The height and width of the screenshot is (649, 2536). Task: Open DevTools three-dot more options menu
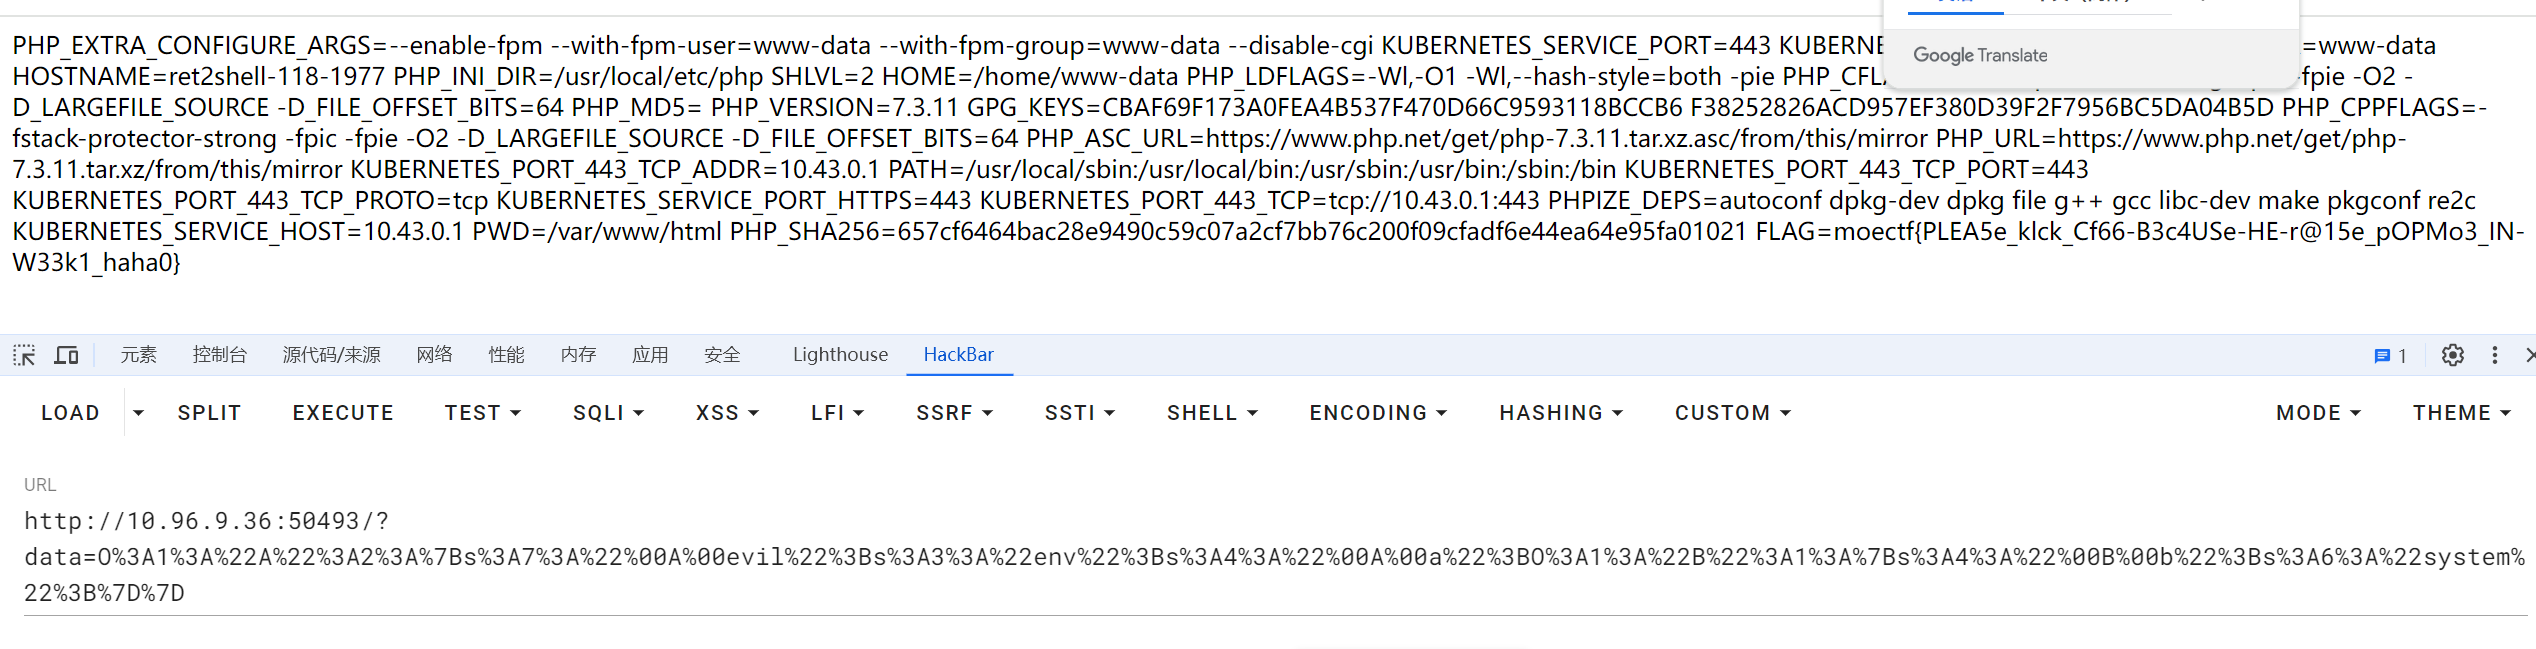tap(2495, 355)
